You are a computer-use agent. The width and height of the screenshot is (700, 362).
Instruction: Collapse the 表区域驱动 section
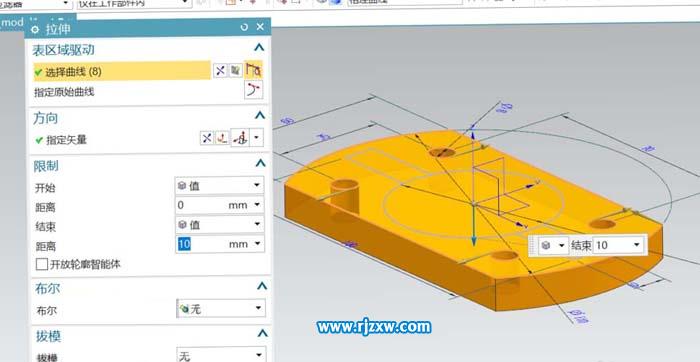[x=259, y=48]
